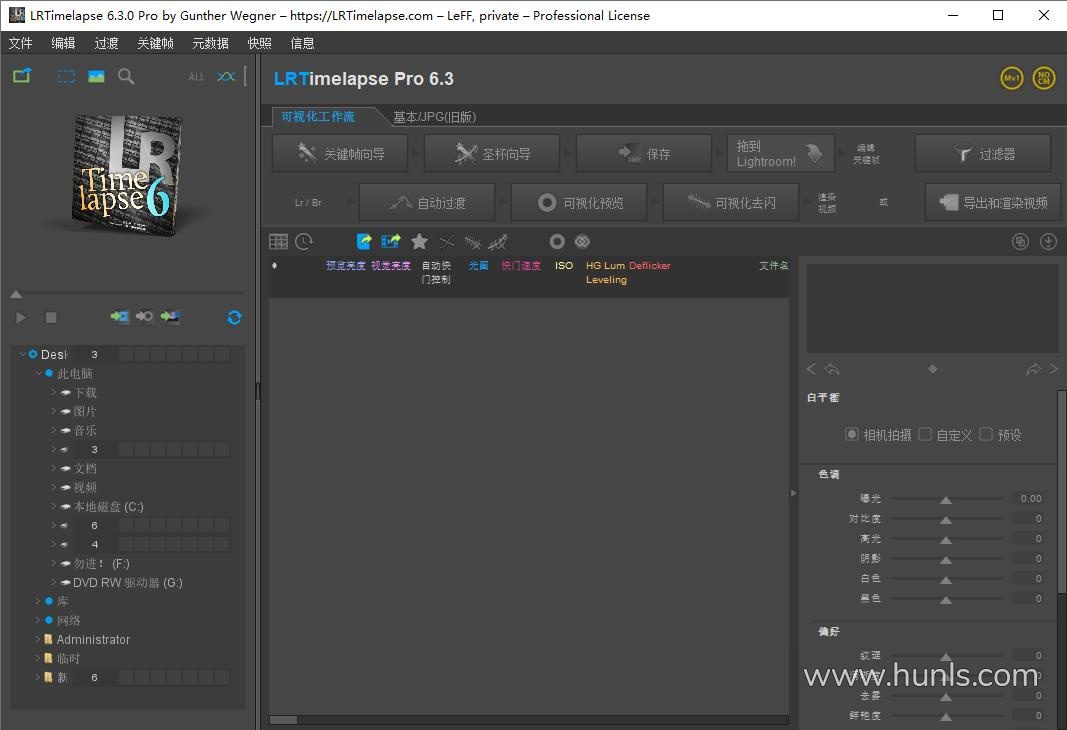Screen dimensions: 1067x730
Task: Expand the 下载 folder
Action: pyautogui.click(x=54, y=393)
